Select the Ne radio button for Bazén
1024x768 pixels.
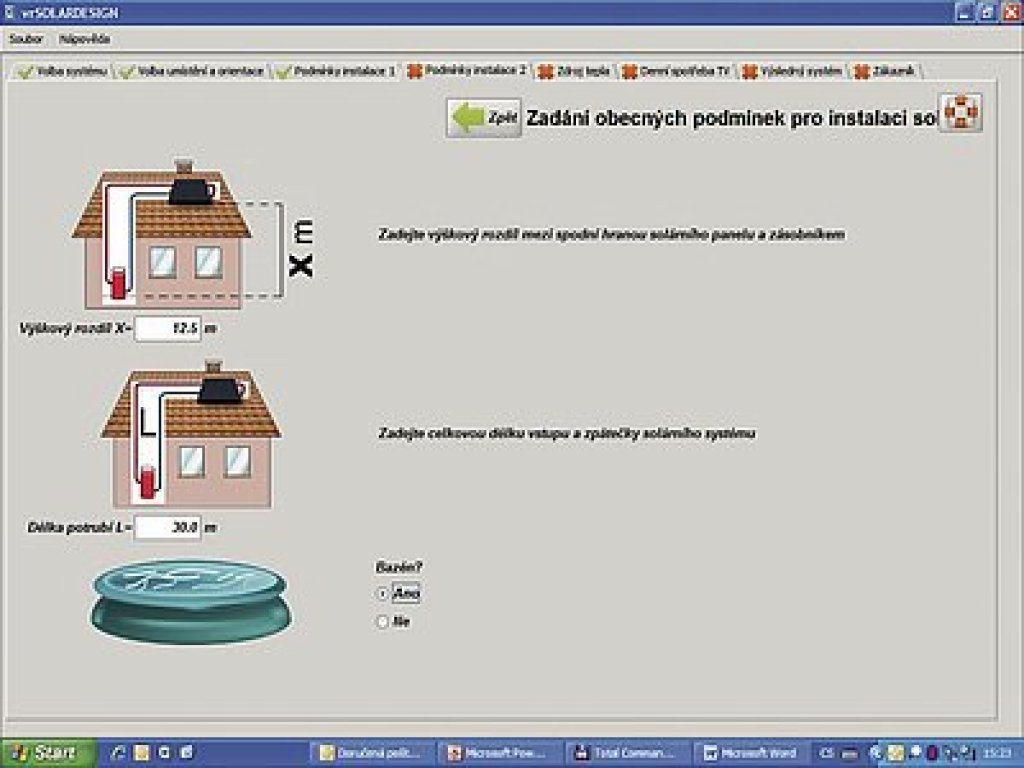383,622
